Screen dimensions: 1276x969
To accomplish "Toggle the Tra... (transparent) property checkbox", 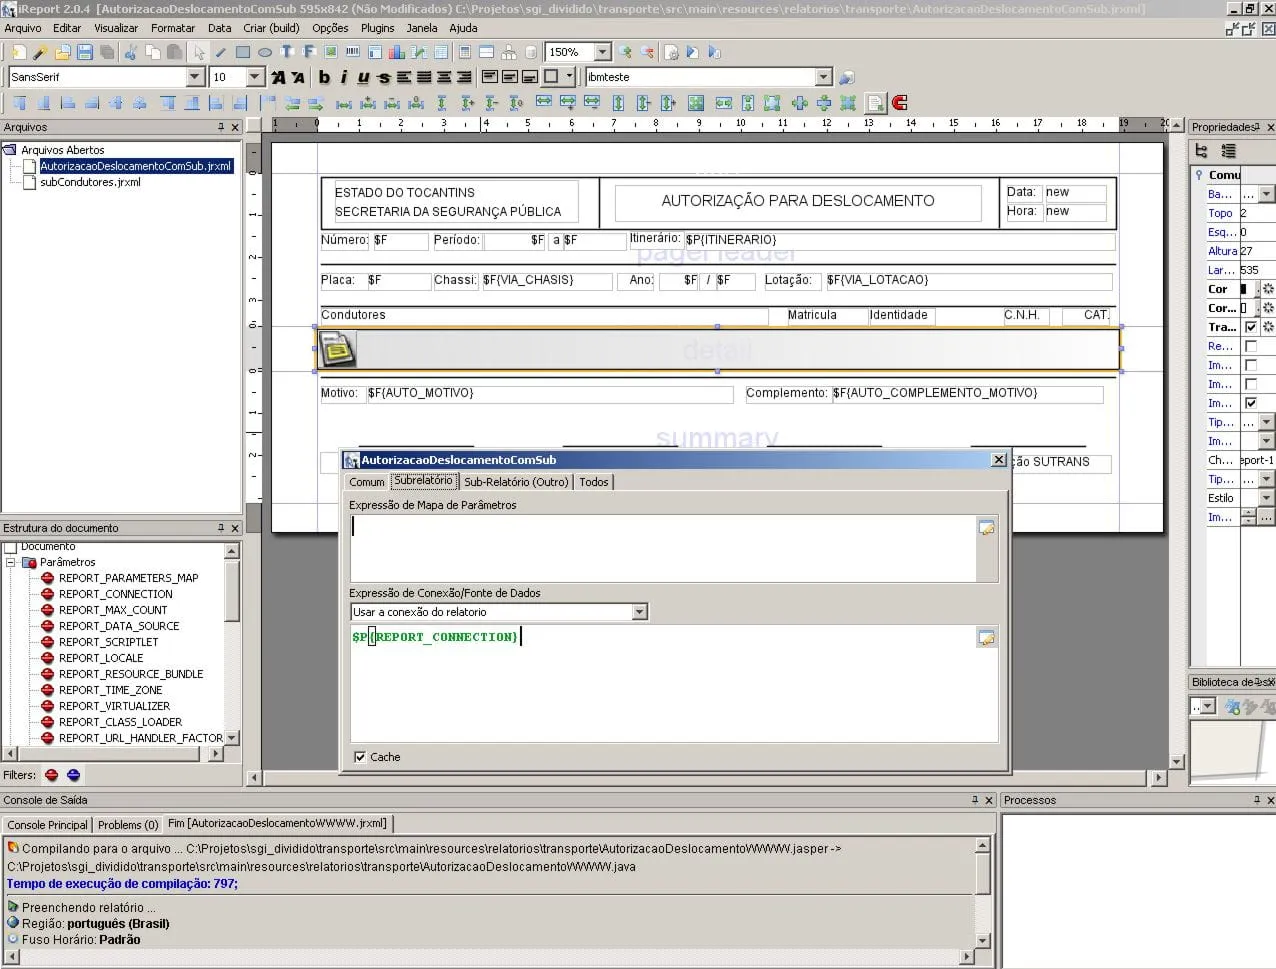I will pyautogui.click(x=1250, y=327).
